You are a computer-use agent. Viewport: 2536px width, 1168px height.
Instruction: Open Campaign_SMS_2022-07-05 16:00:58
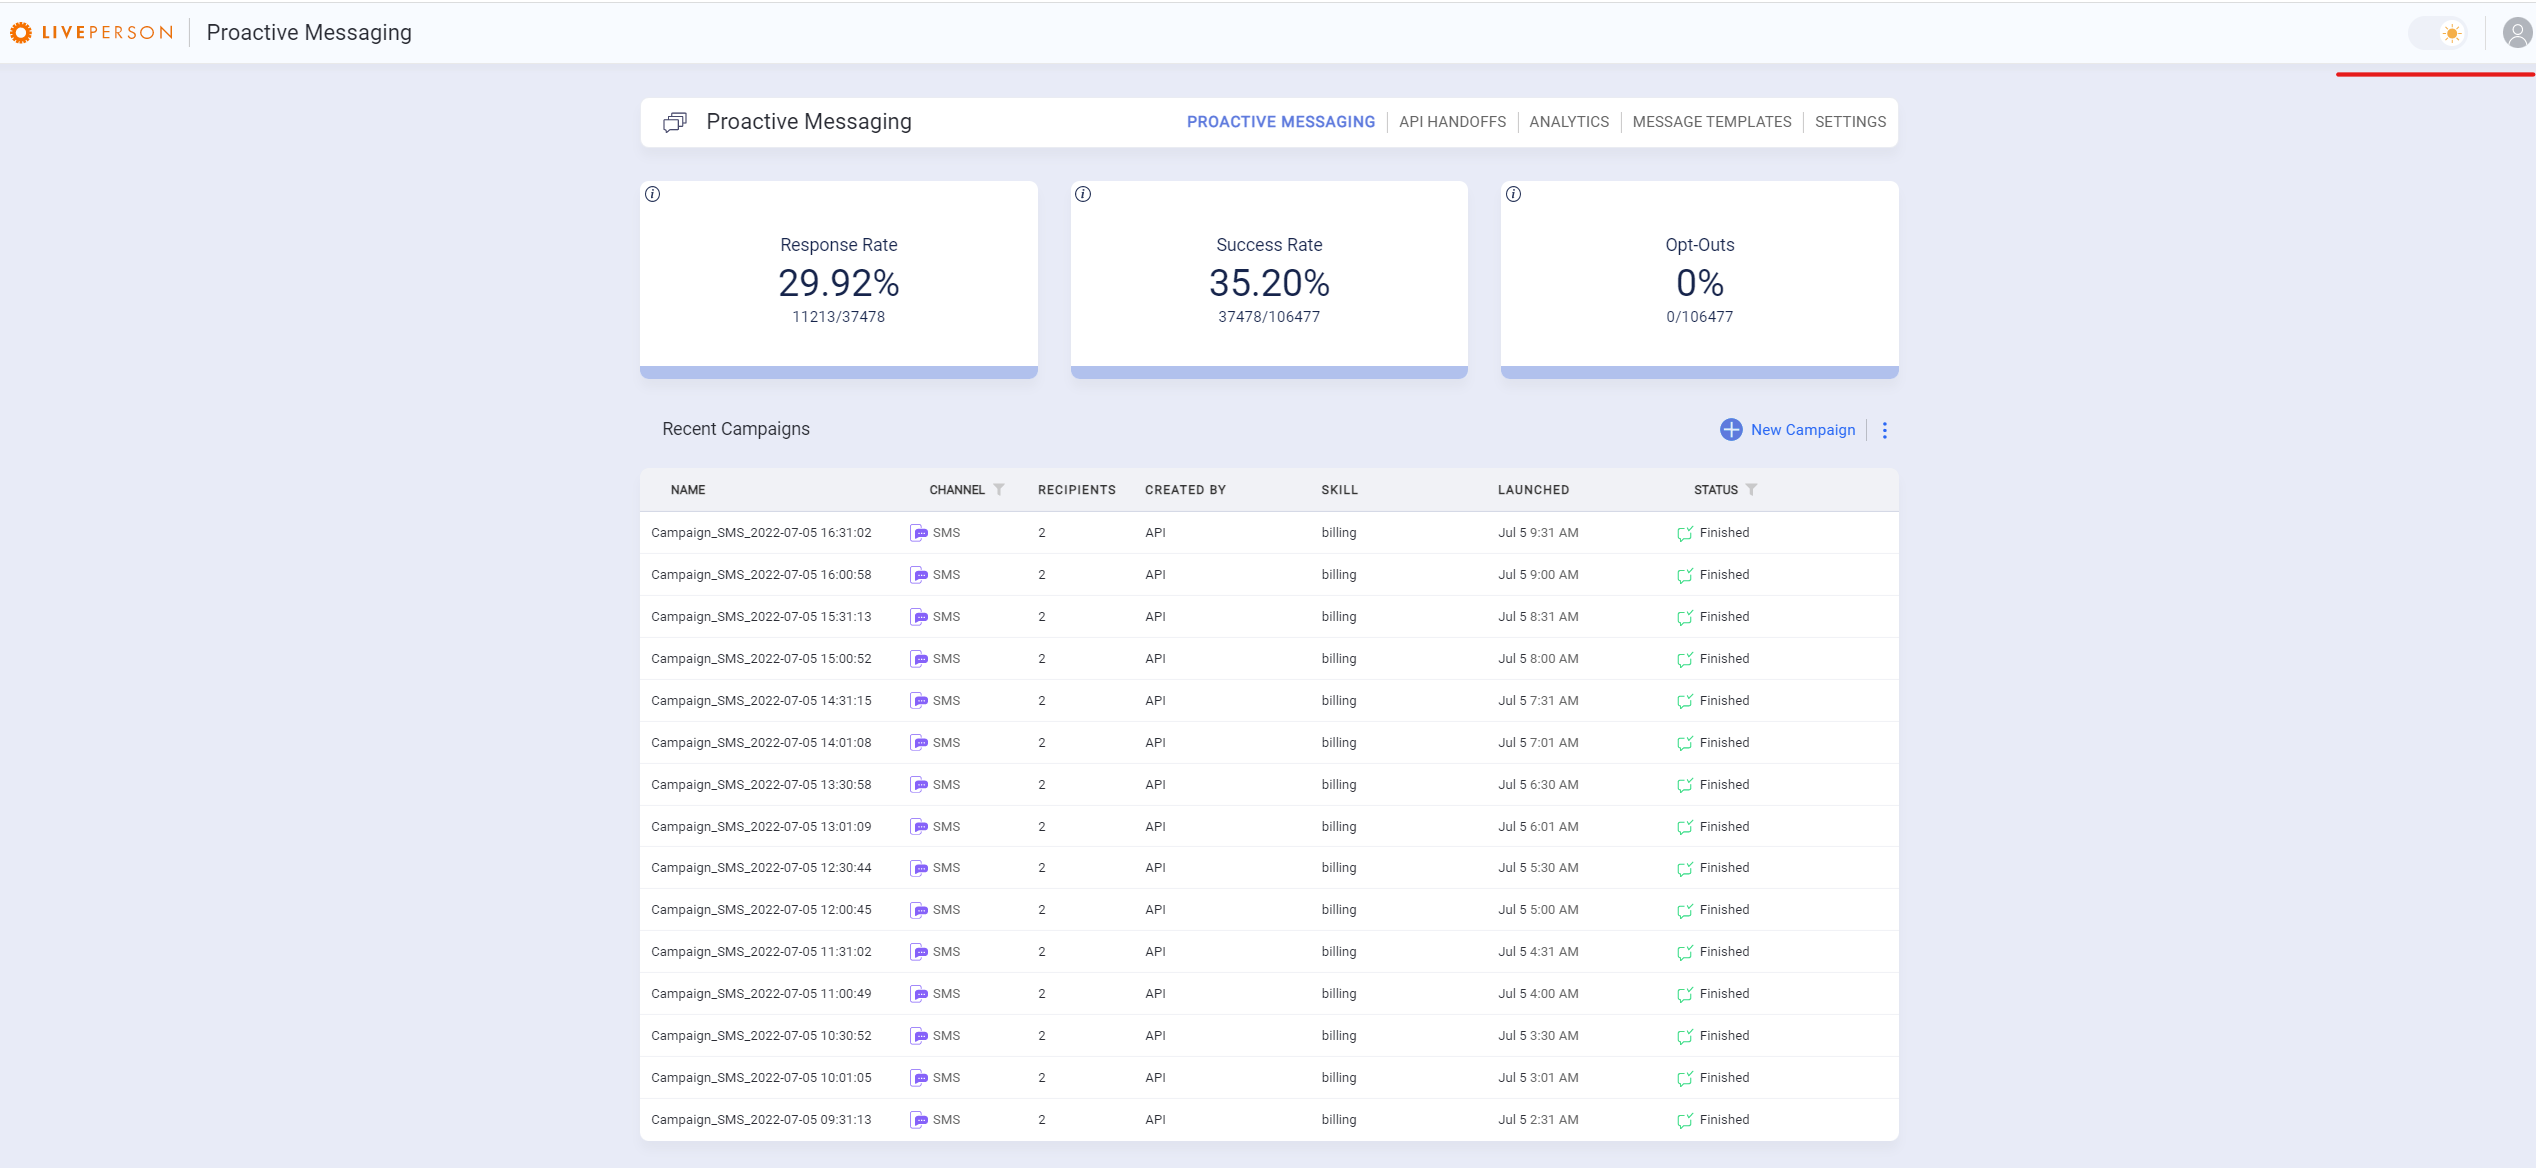(x=761, y=575)
